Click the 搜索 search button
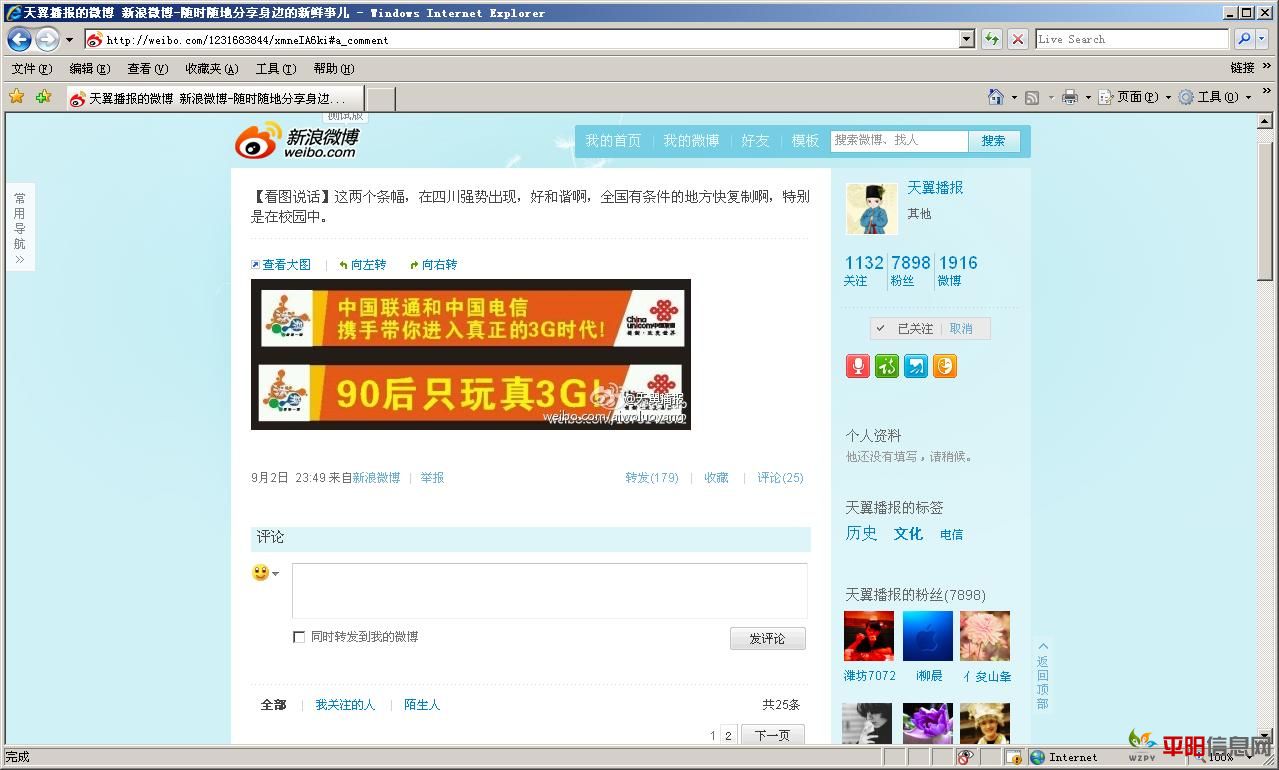 point(993,141)
